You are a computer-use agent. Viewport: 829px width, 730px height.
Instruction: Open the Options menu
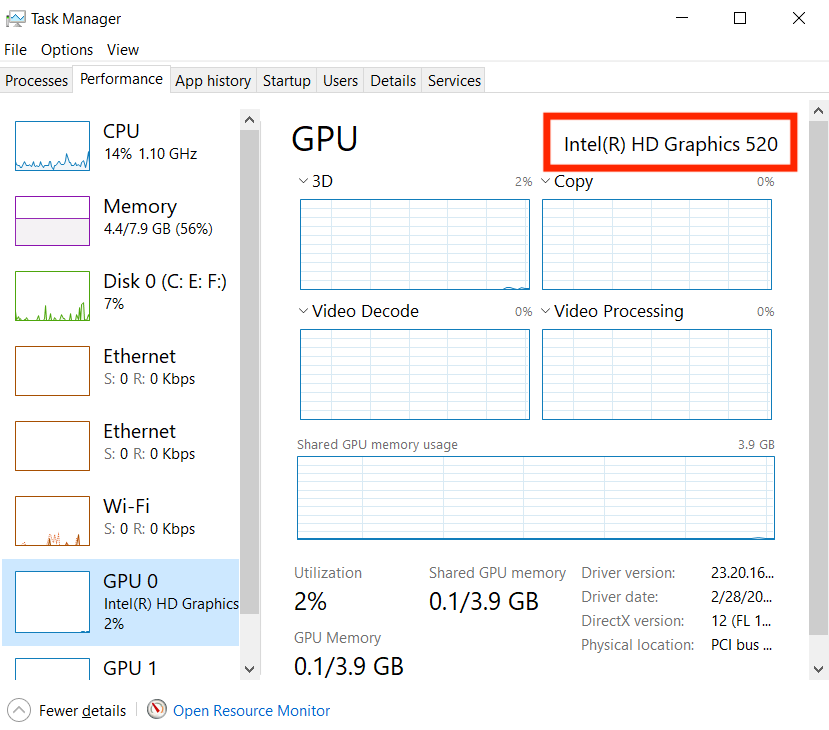coord(67,50)
